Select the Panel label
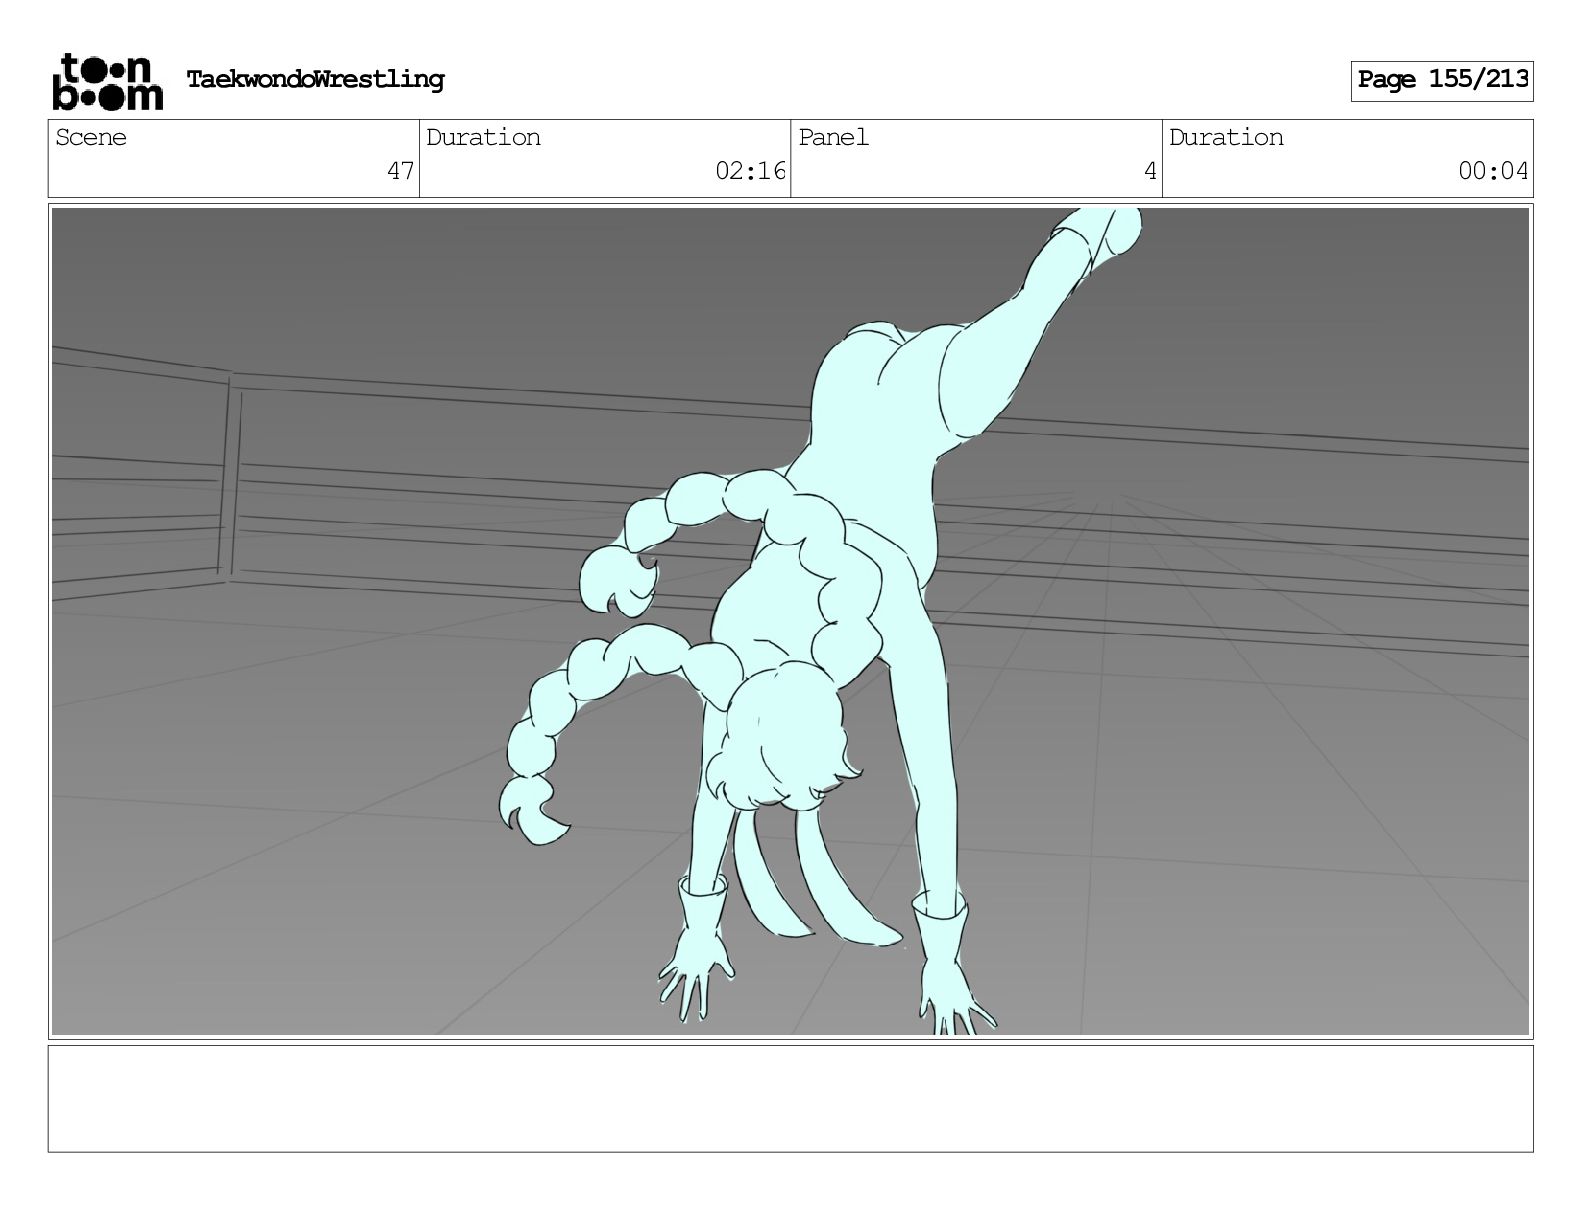 833,138
